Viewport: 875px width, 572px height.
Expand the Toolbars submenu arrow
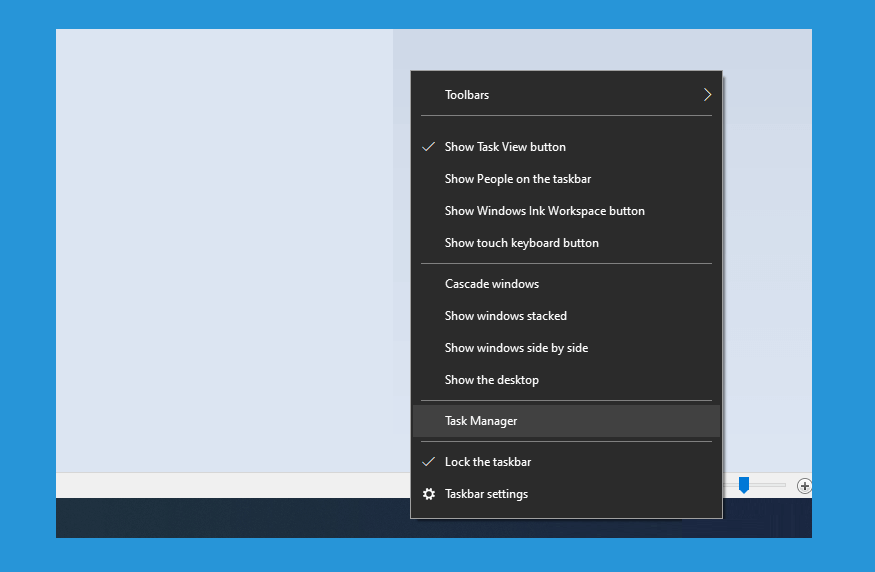click(707, 94)
